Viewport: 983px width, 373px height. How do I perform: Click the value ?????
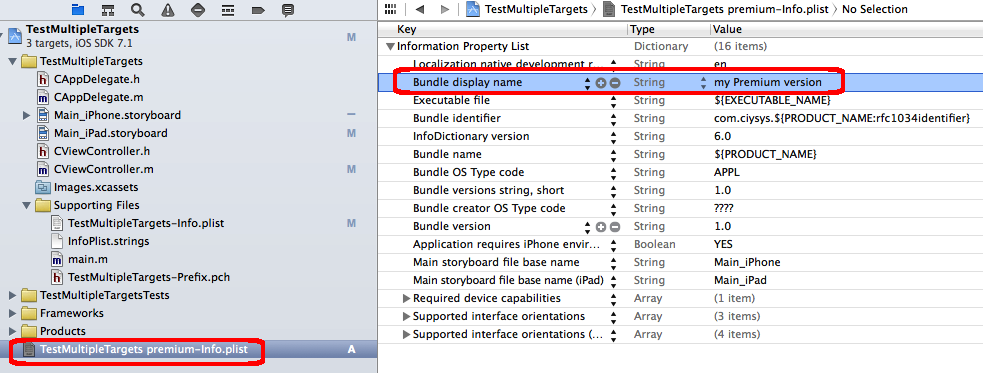[x=723, y=208]
